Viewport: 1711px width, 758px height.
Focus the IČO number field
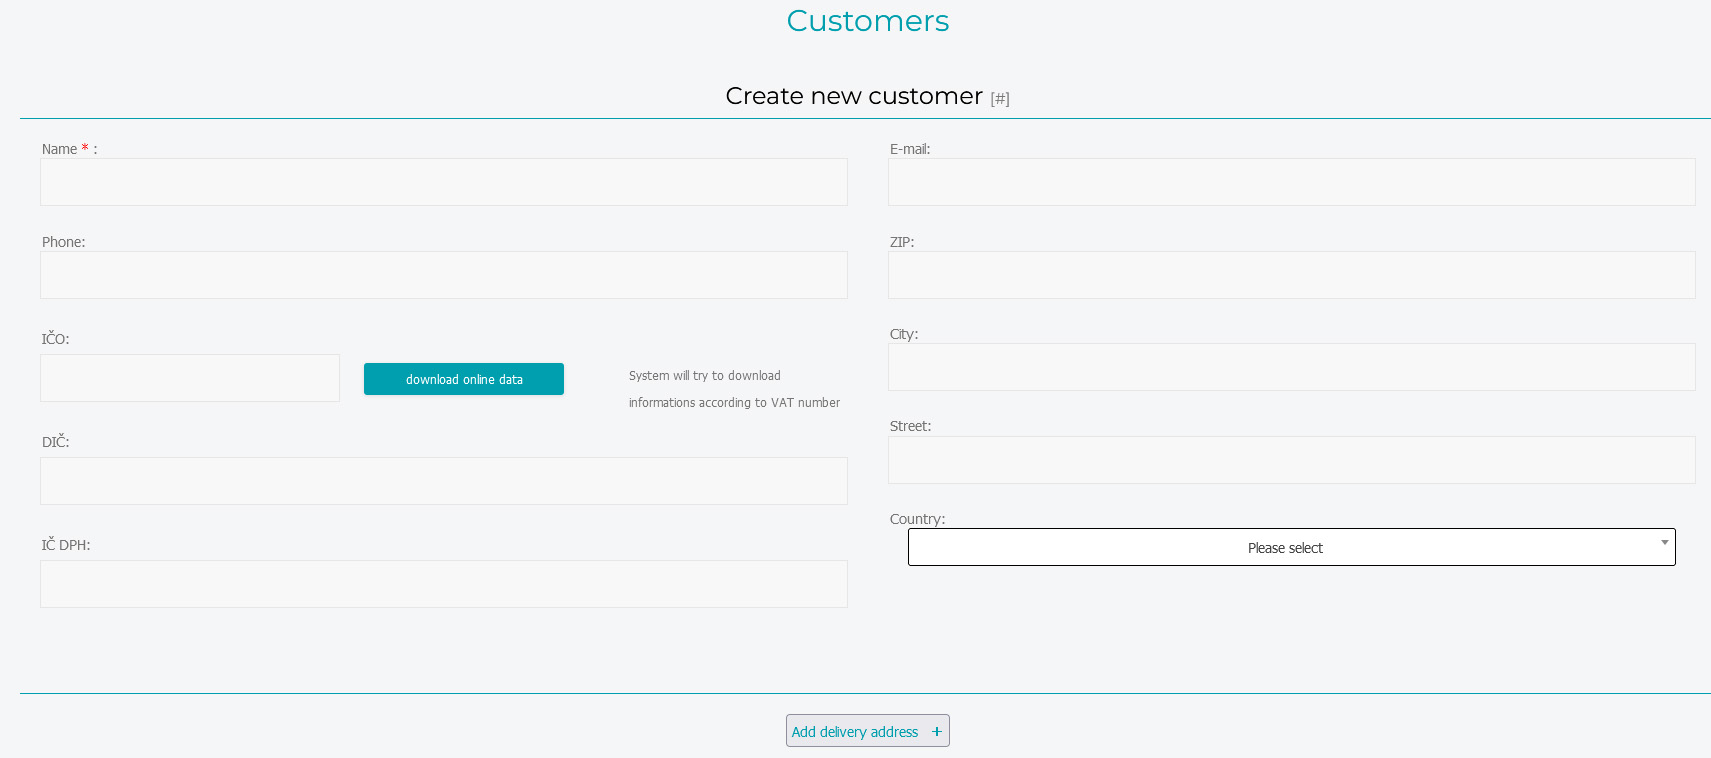click(190, 378)
